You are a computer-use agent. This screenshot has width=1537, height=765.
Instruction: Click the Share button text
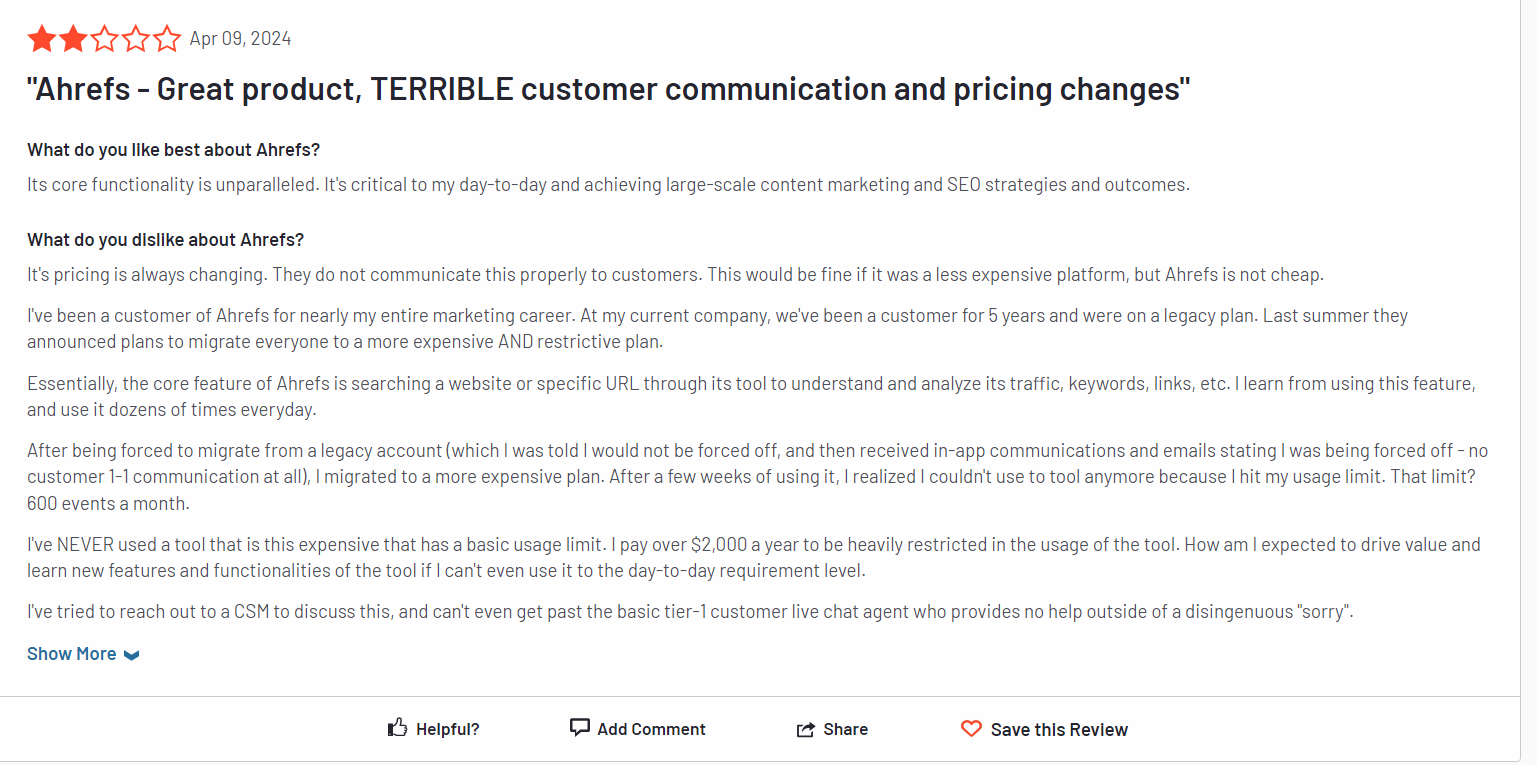[x=846, y=729]
